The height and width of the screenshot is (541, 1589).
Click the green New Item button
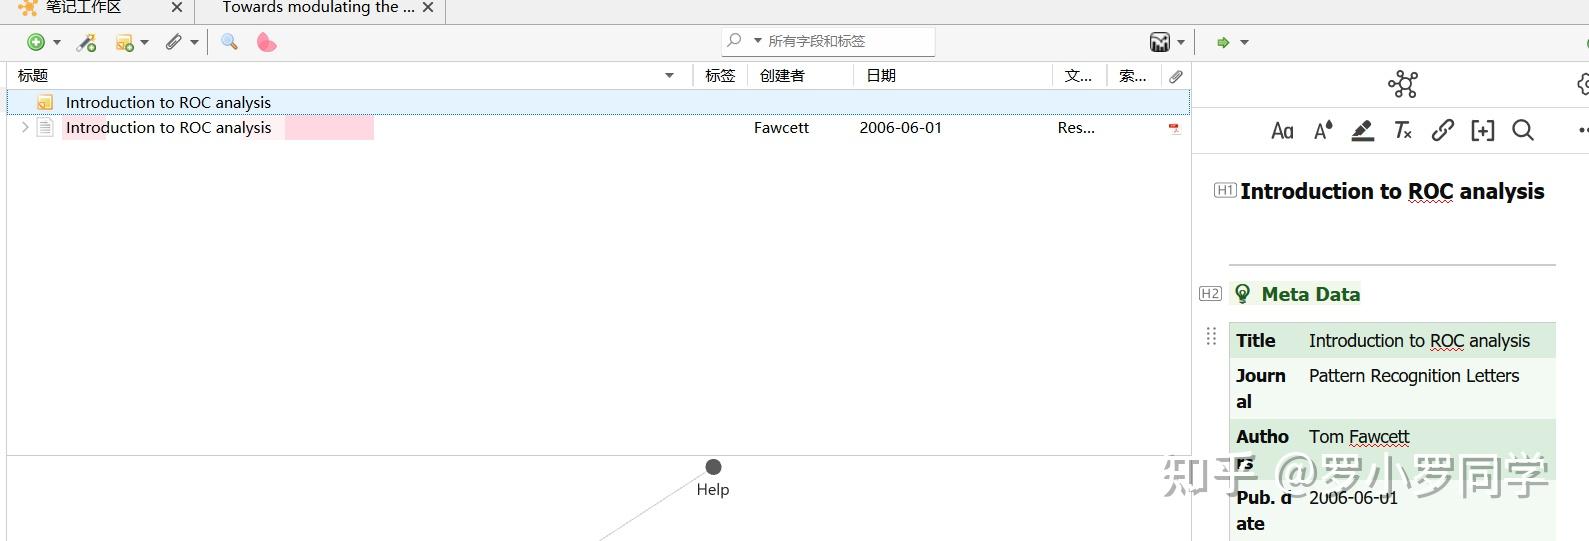coord(36,42)
